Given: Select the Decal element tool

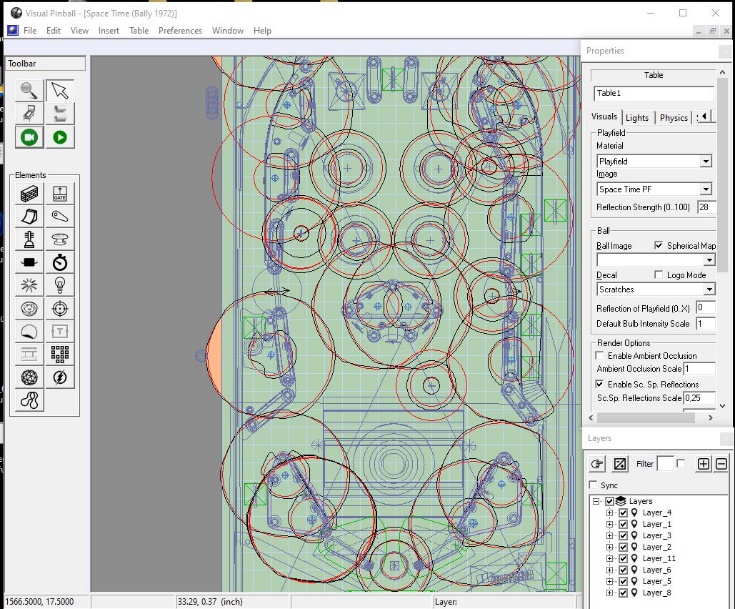Looking at the screenshot, I should [29, 331].
